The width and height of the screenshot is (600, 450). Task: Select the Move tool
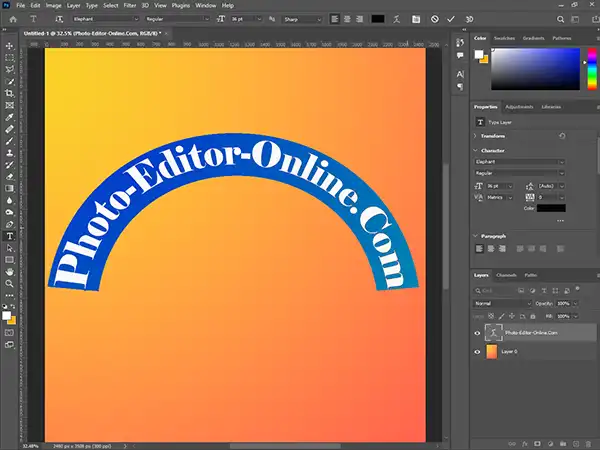click(10, 46)
